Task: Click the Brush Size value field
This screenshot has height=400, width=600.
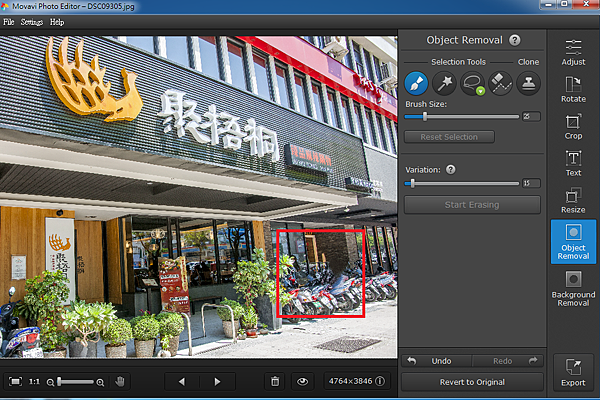Action: (531, 116)
